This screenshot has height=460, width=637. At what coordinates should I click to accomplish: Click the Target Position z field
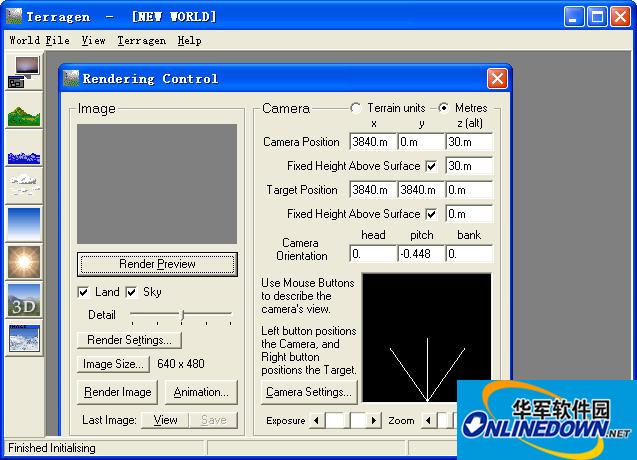click(469, 190)
